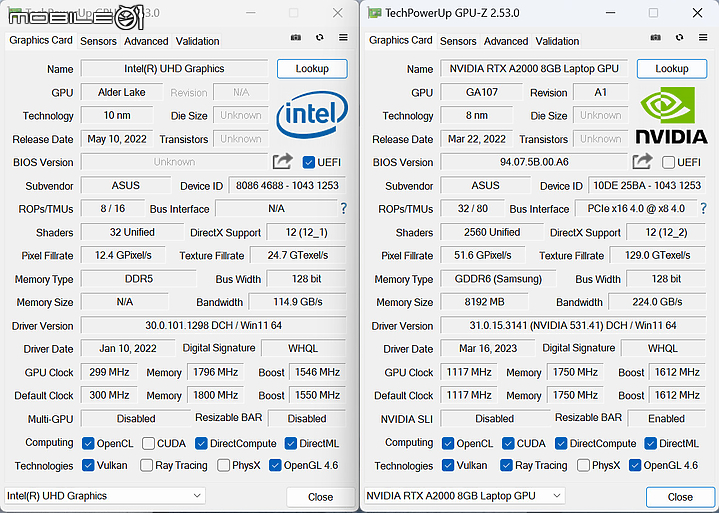This screenshot has height=513, width=719.
Task: Toggle CUDA checkbox in Intel window
Action: (x=148, y=443)
